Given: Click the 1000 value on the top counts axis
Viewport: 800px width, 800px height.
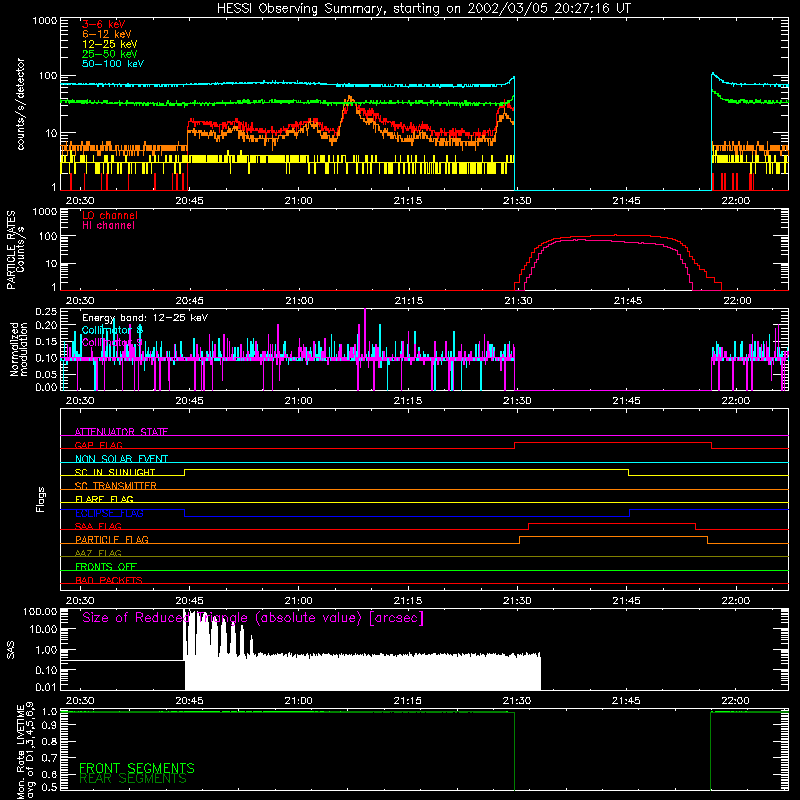Looking at the screenshot, I should (44, 21).
